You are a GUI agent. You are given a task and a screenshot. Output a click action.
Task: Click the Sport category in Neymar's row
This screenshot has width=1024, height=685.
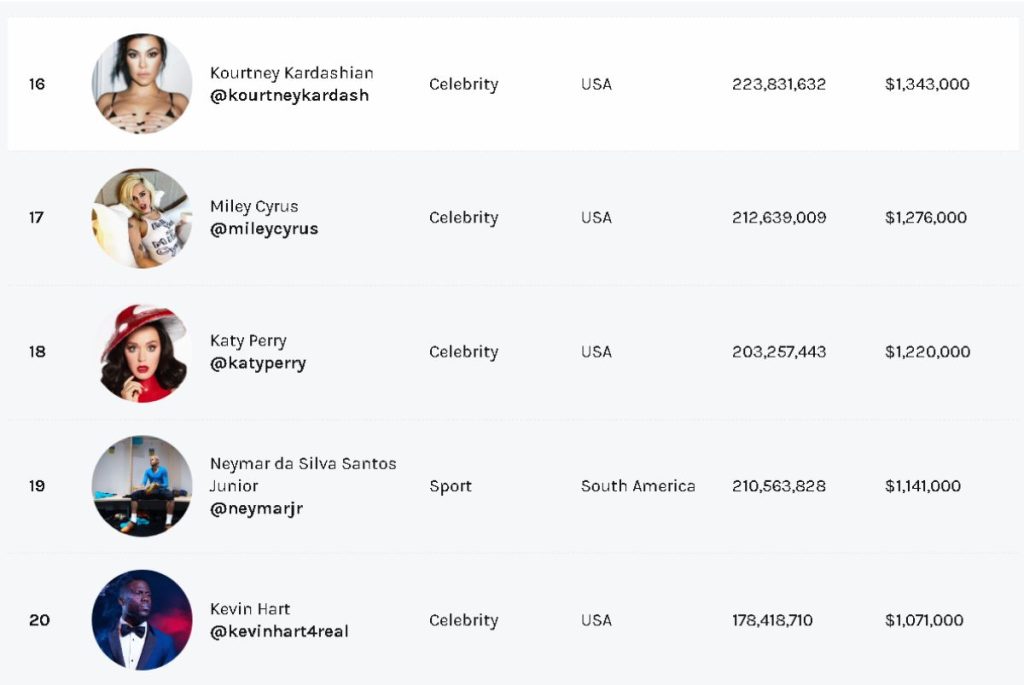(x=450, y=486)
